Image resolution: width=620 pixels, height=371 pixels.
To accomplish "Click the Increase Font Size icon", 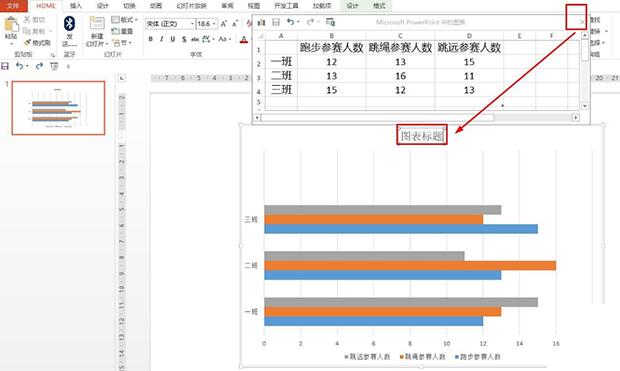I will click(x=223, y=24).
